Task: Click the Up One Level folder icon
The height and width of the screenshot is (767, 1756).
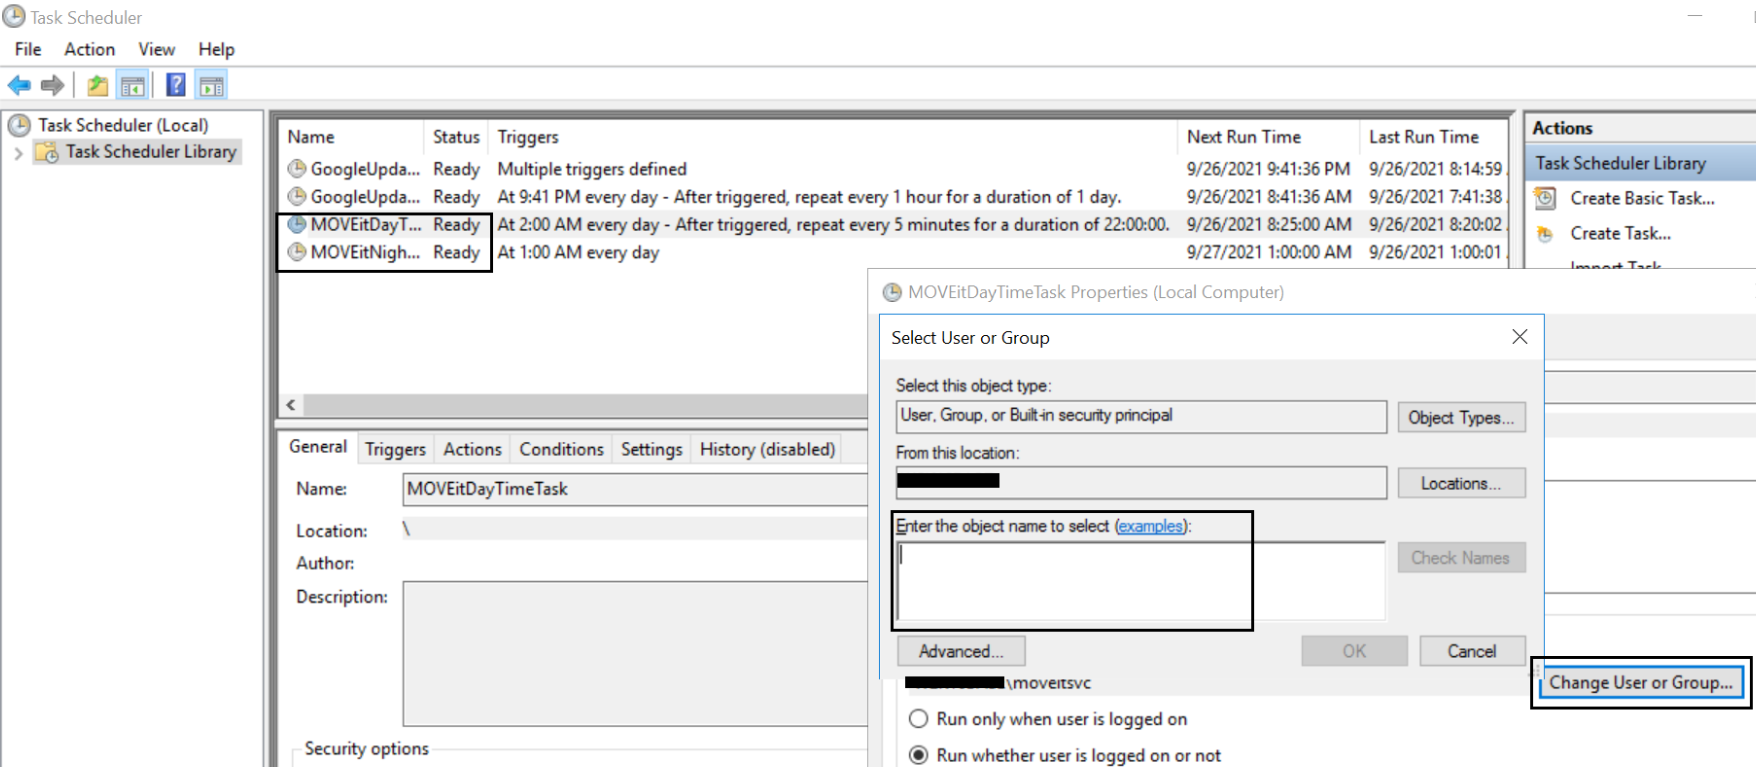Action: (x=97, y=86)
